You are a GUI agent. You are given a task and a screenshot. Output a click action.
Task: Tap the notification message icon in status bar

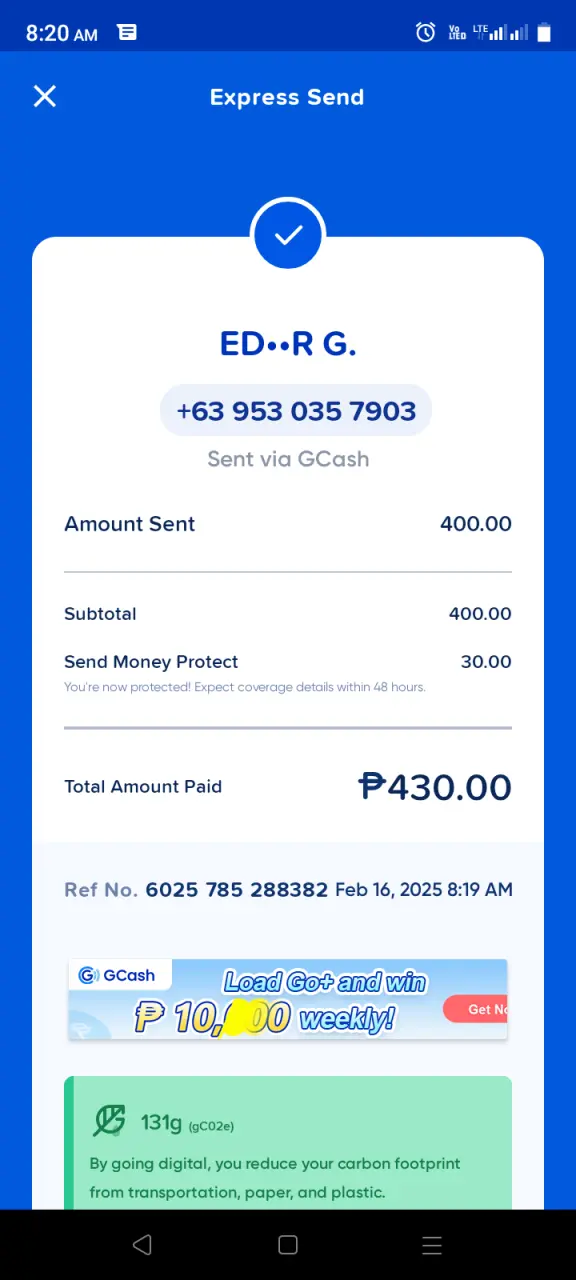coord(127,32)
